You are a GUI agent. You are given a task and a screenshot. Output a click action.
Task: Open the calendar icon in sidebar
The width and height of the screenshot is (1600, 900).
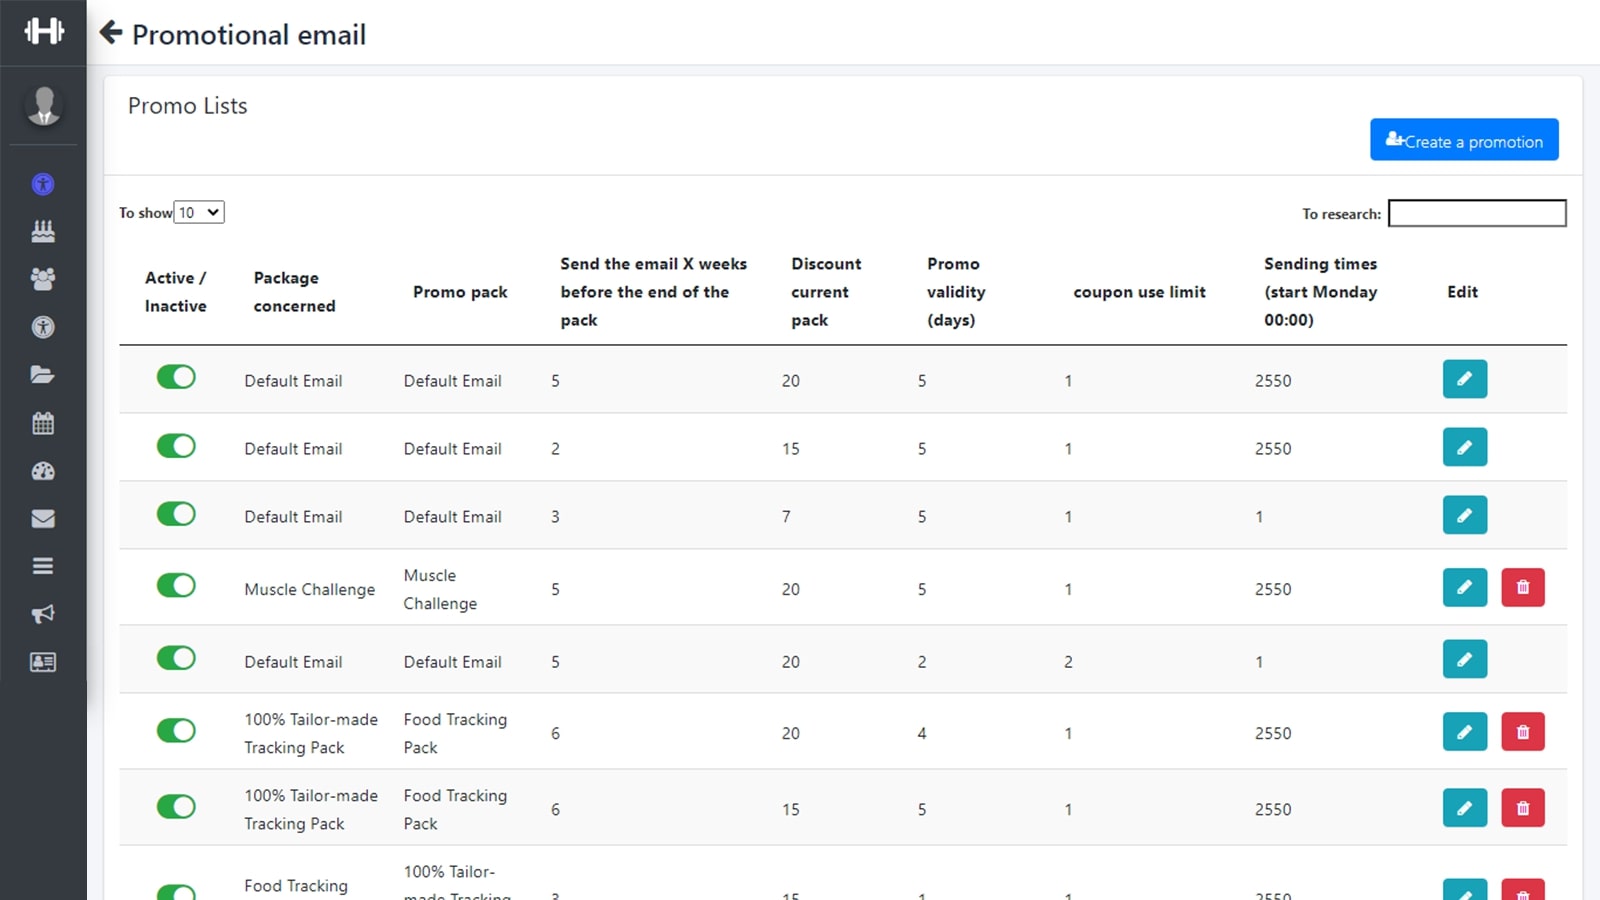pos(43,423)
